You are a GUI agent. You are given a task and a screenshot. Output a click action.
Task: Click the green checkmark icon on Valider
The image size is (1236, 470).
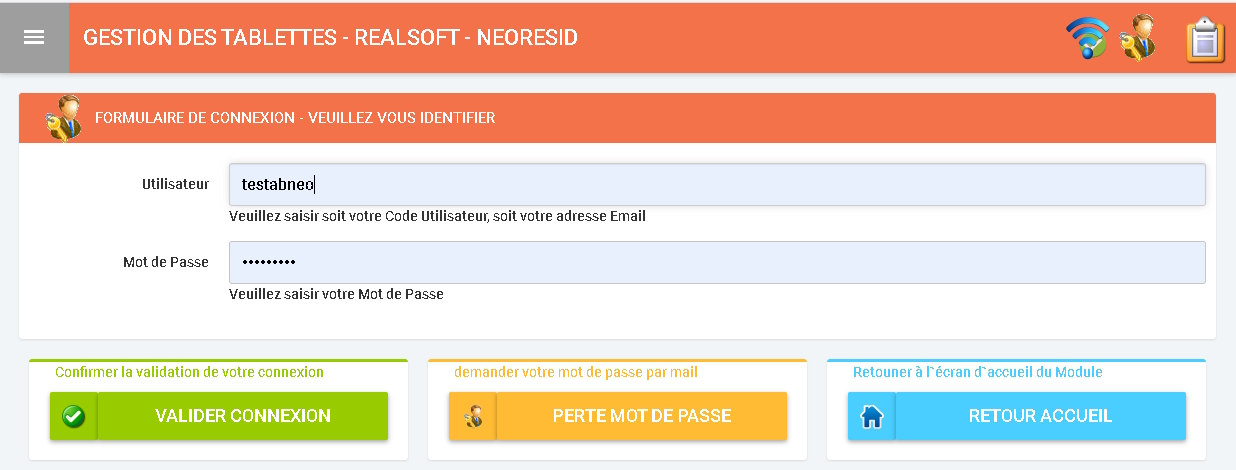tap(73, 416)
